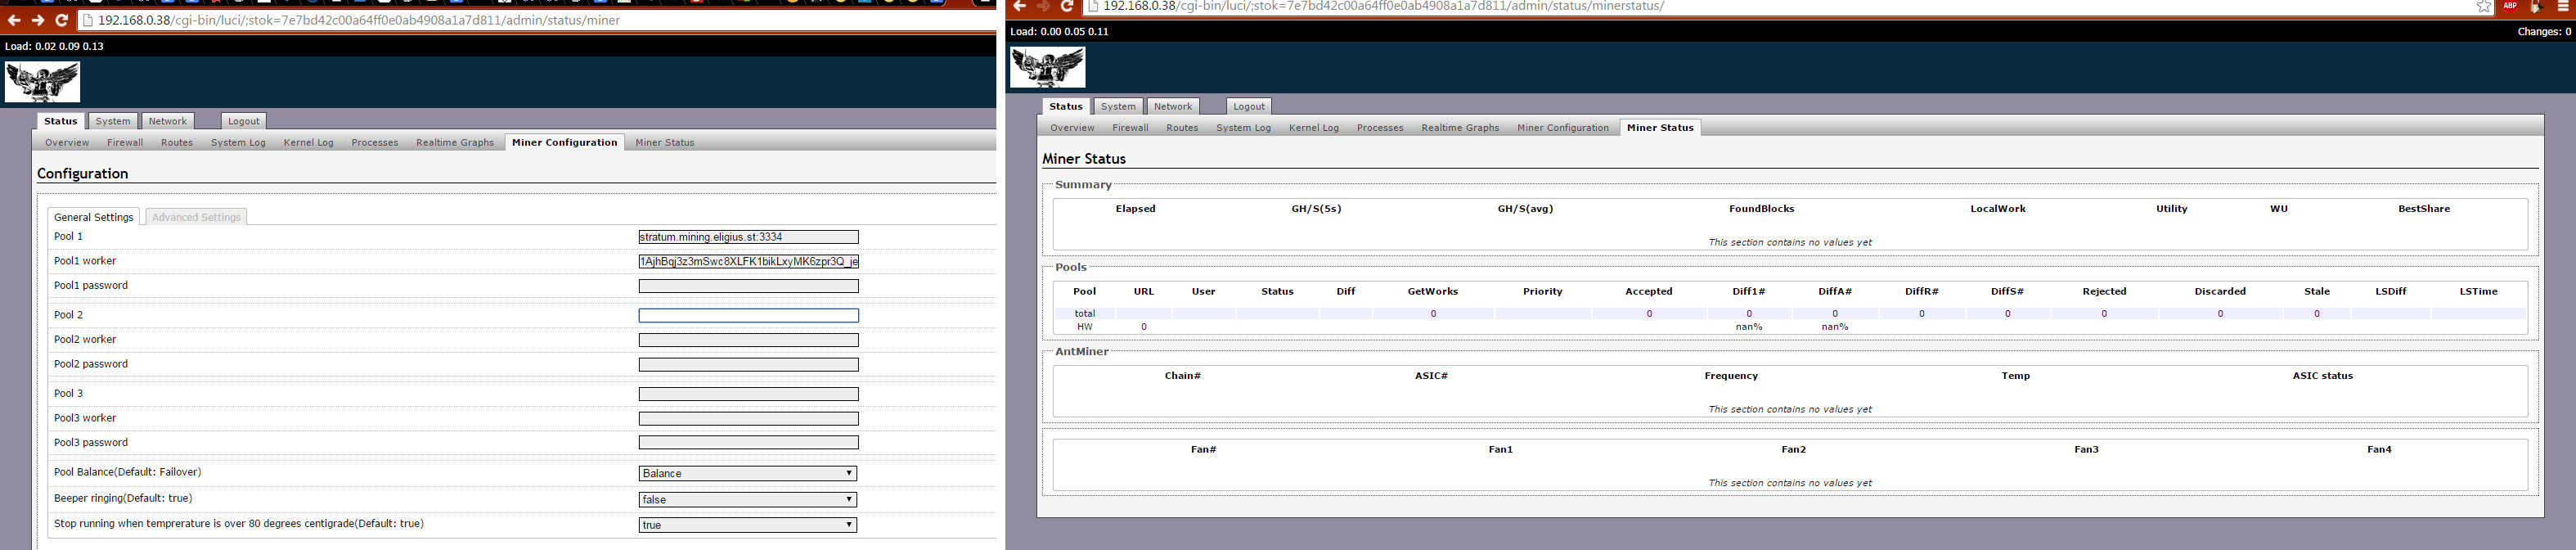
Task: Click the ASIC status column header
Action: click(x=2323, y=376)
